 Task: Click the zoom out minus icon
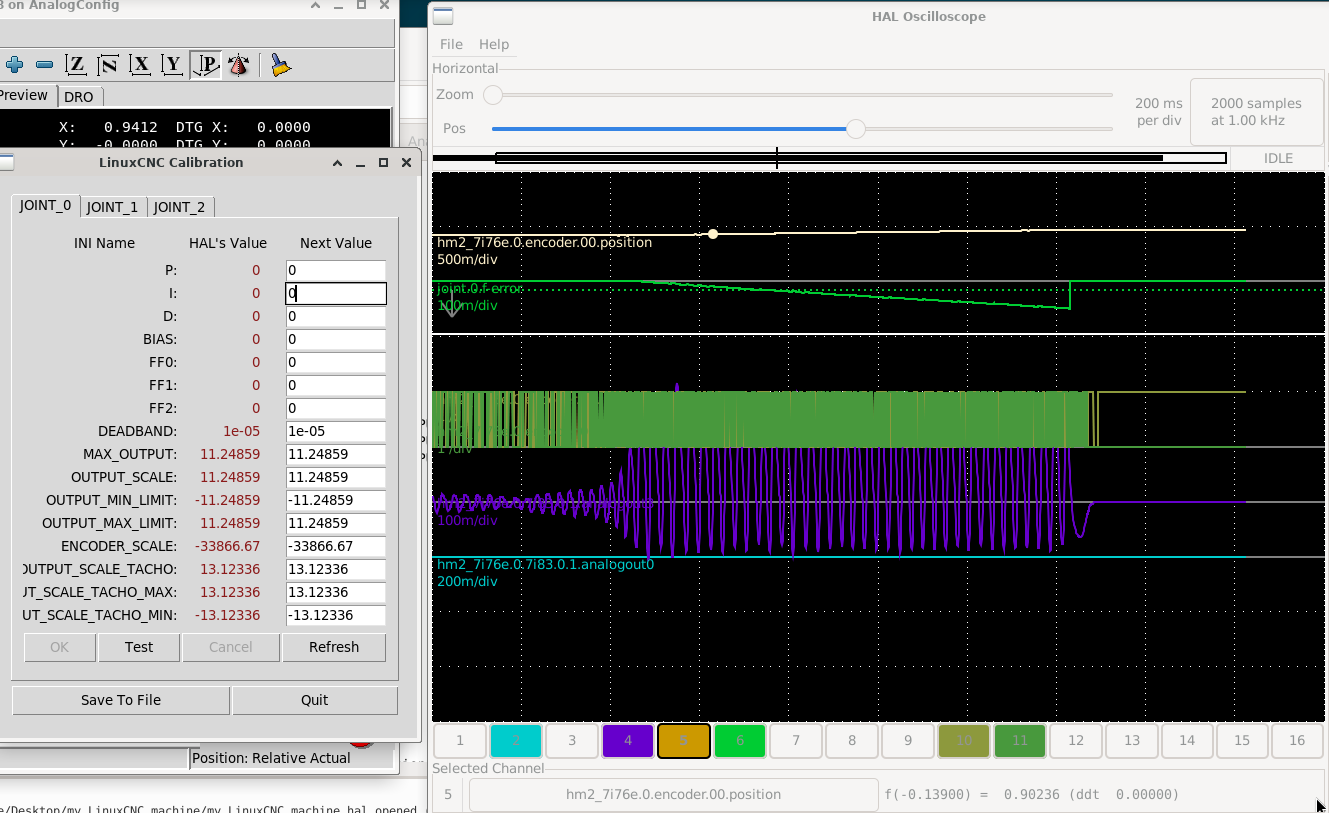click(x=44, y=65)
